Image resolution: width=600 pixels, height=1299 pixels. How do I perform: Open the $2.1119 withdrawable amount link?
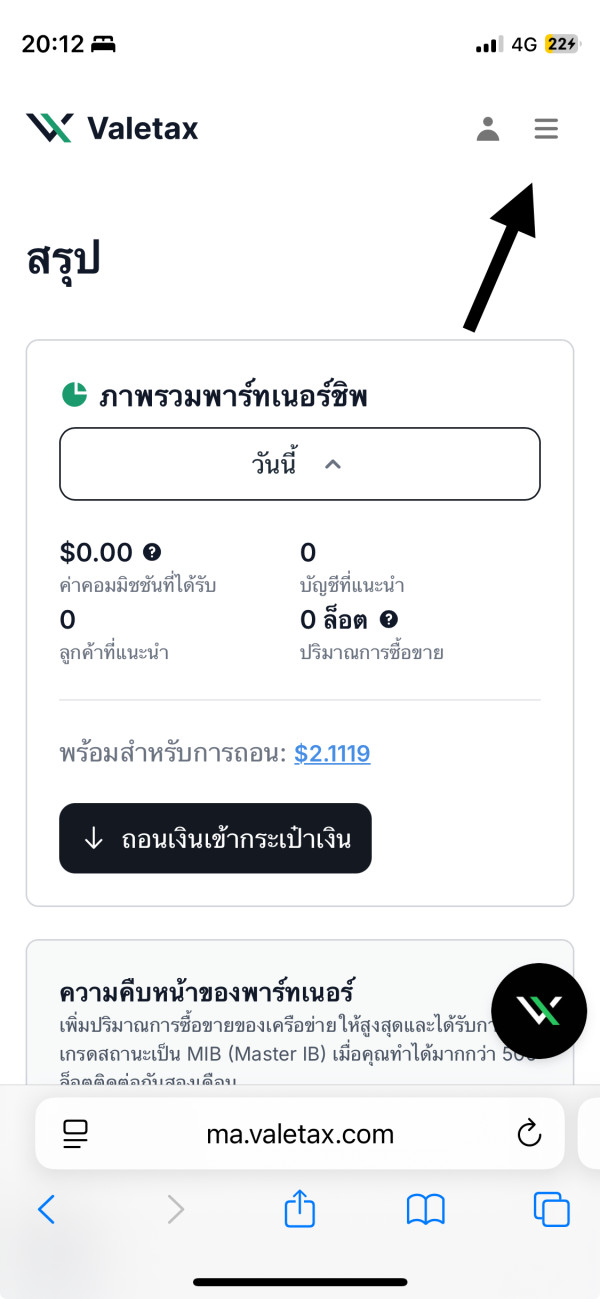pyautogui.click(x=332, y=753)
